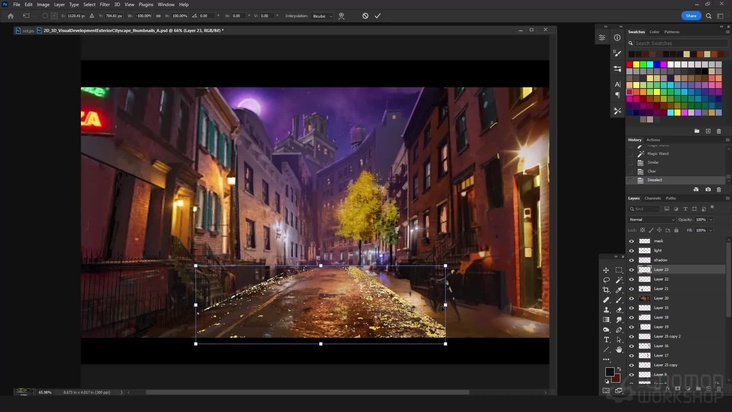This screenshot has height=412, width=732.
Task: Hide the mask layer
Action: coord(632,241)
